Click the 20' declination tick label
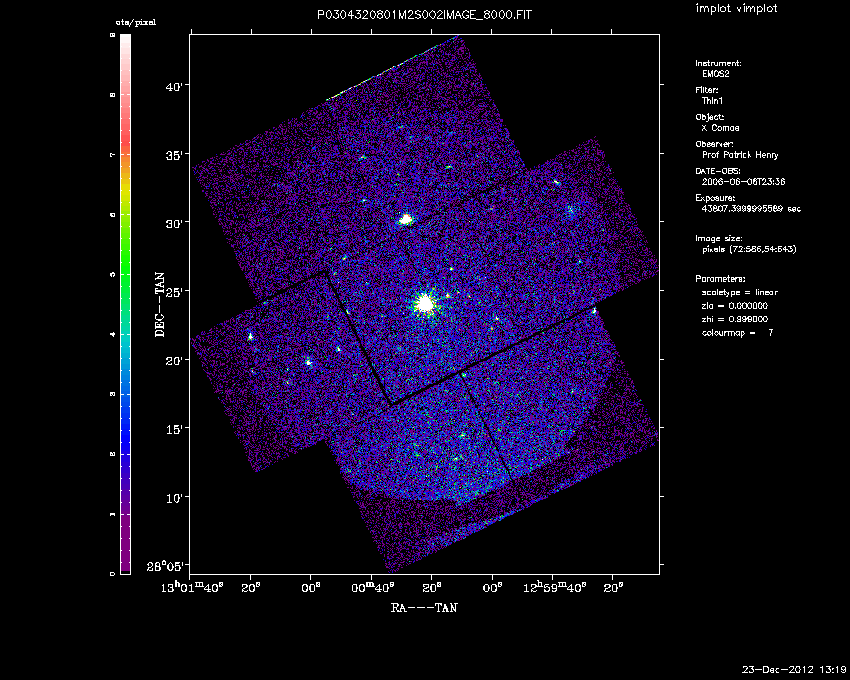Image resolution: width=850 pixels, height=680 pixels. click(x=175, y=360)
